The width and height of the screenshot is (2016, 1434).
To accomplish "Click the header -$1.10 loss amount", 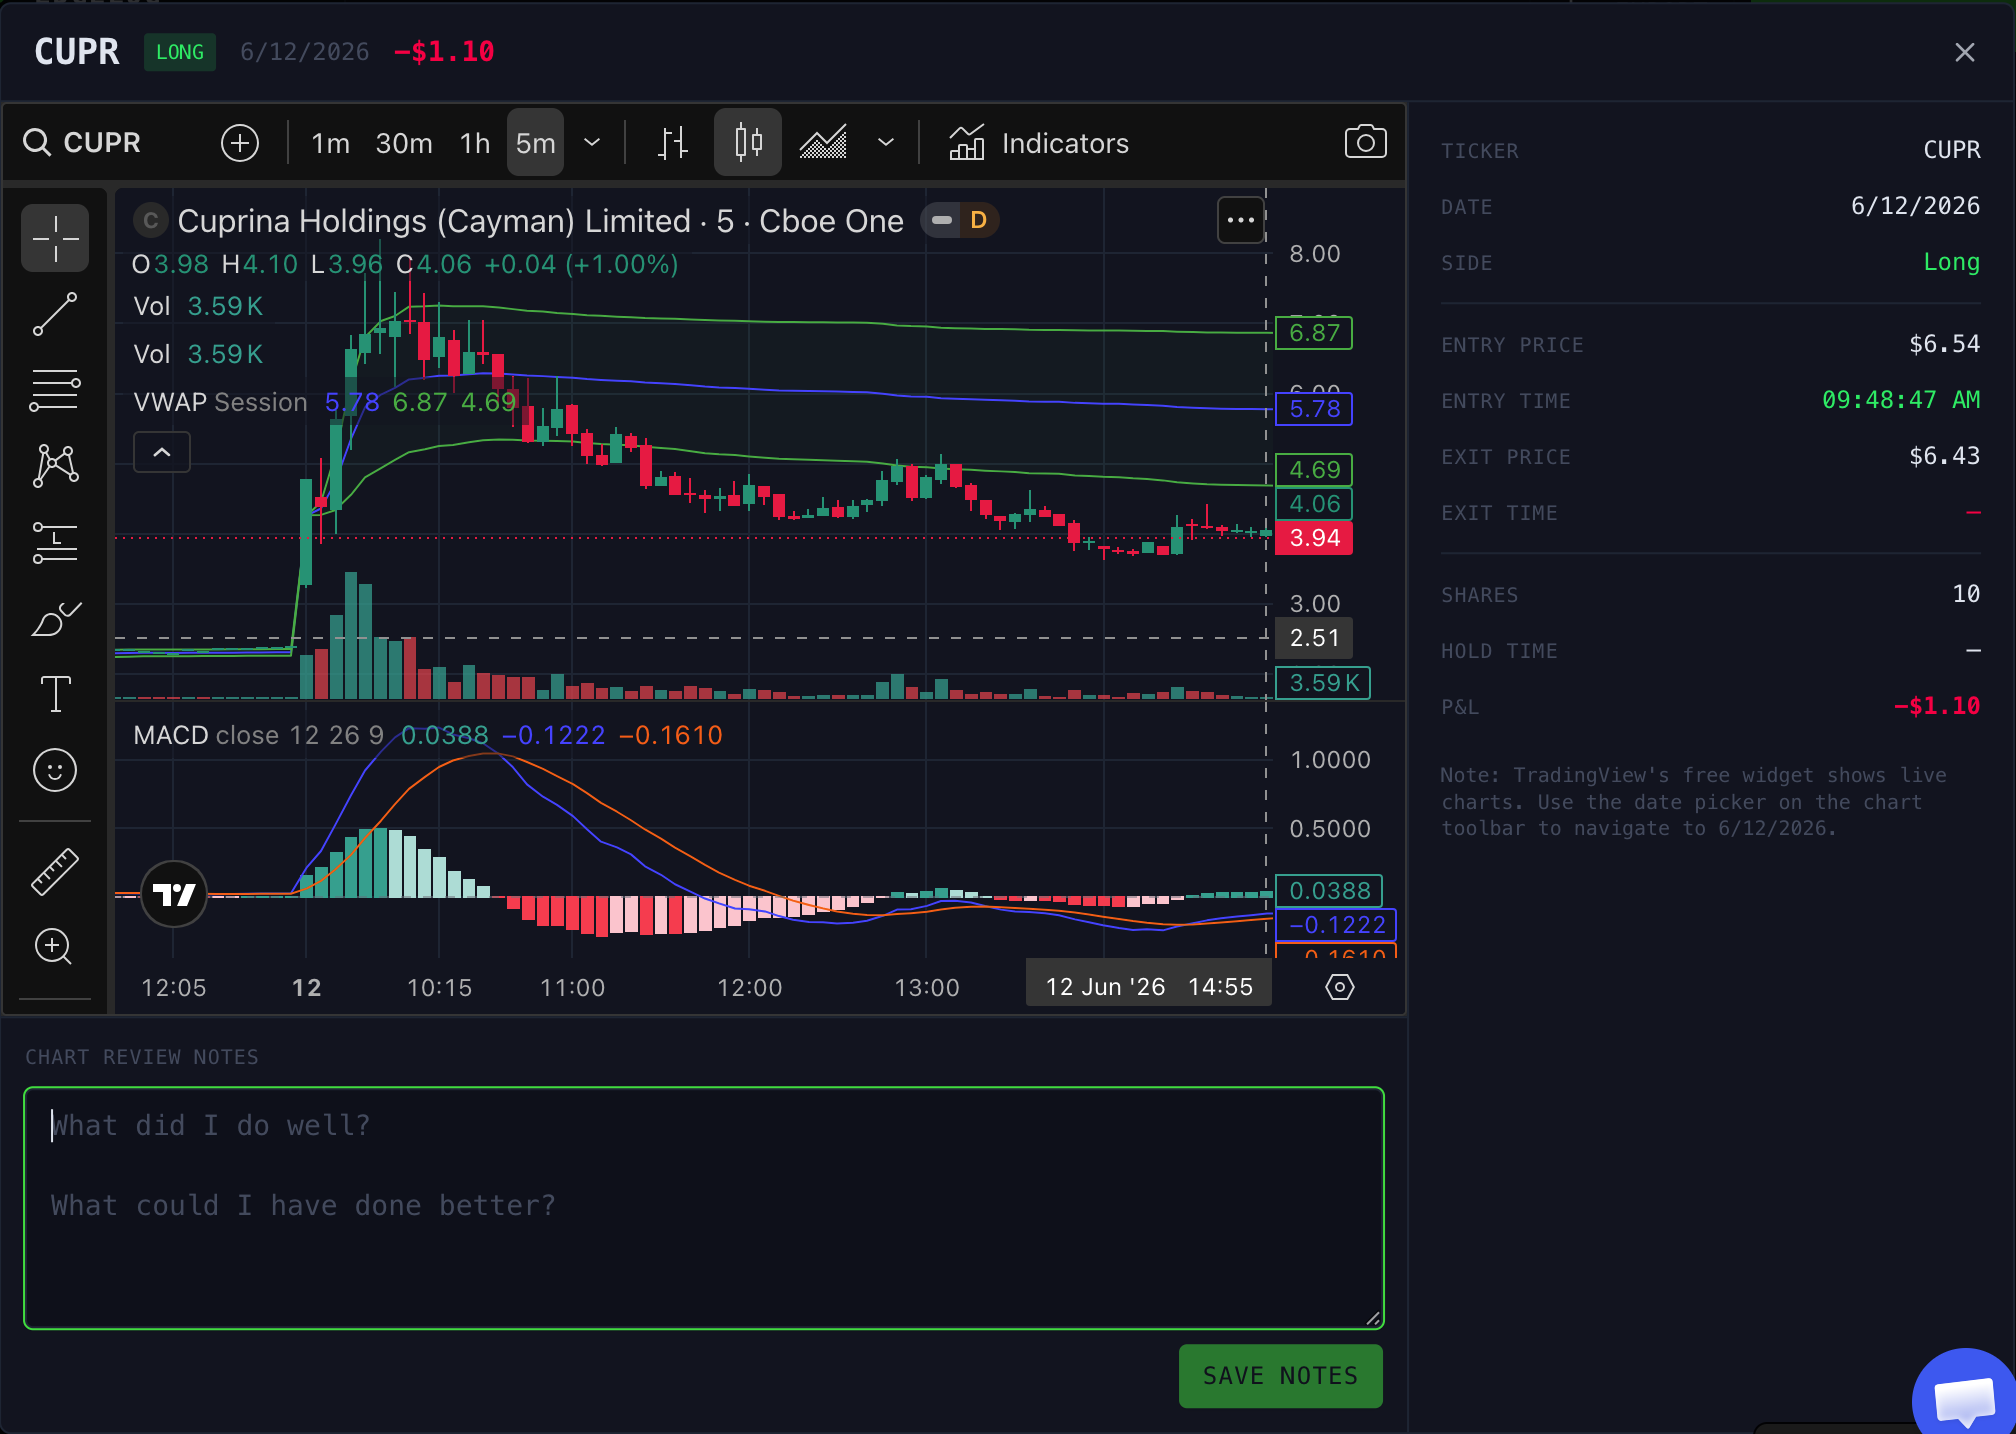I will coord(444,52).
